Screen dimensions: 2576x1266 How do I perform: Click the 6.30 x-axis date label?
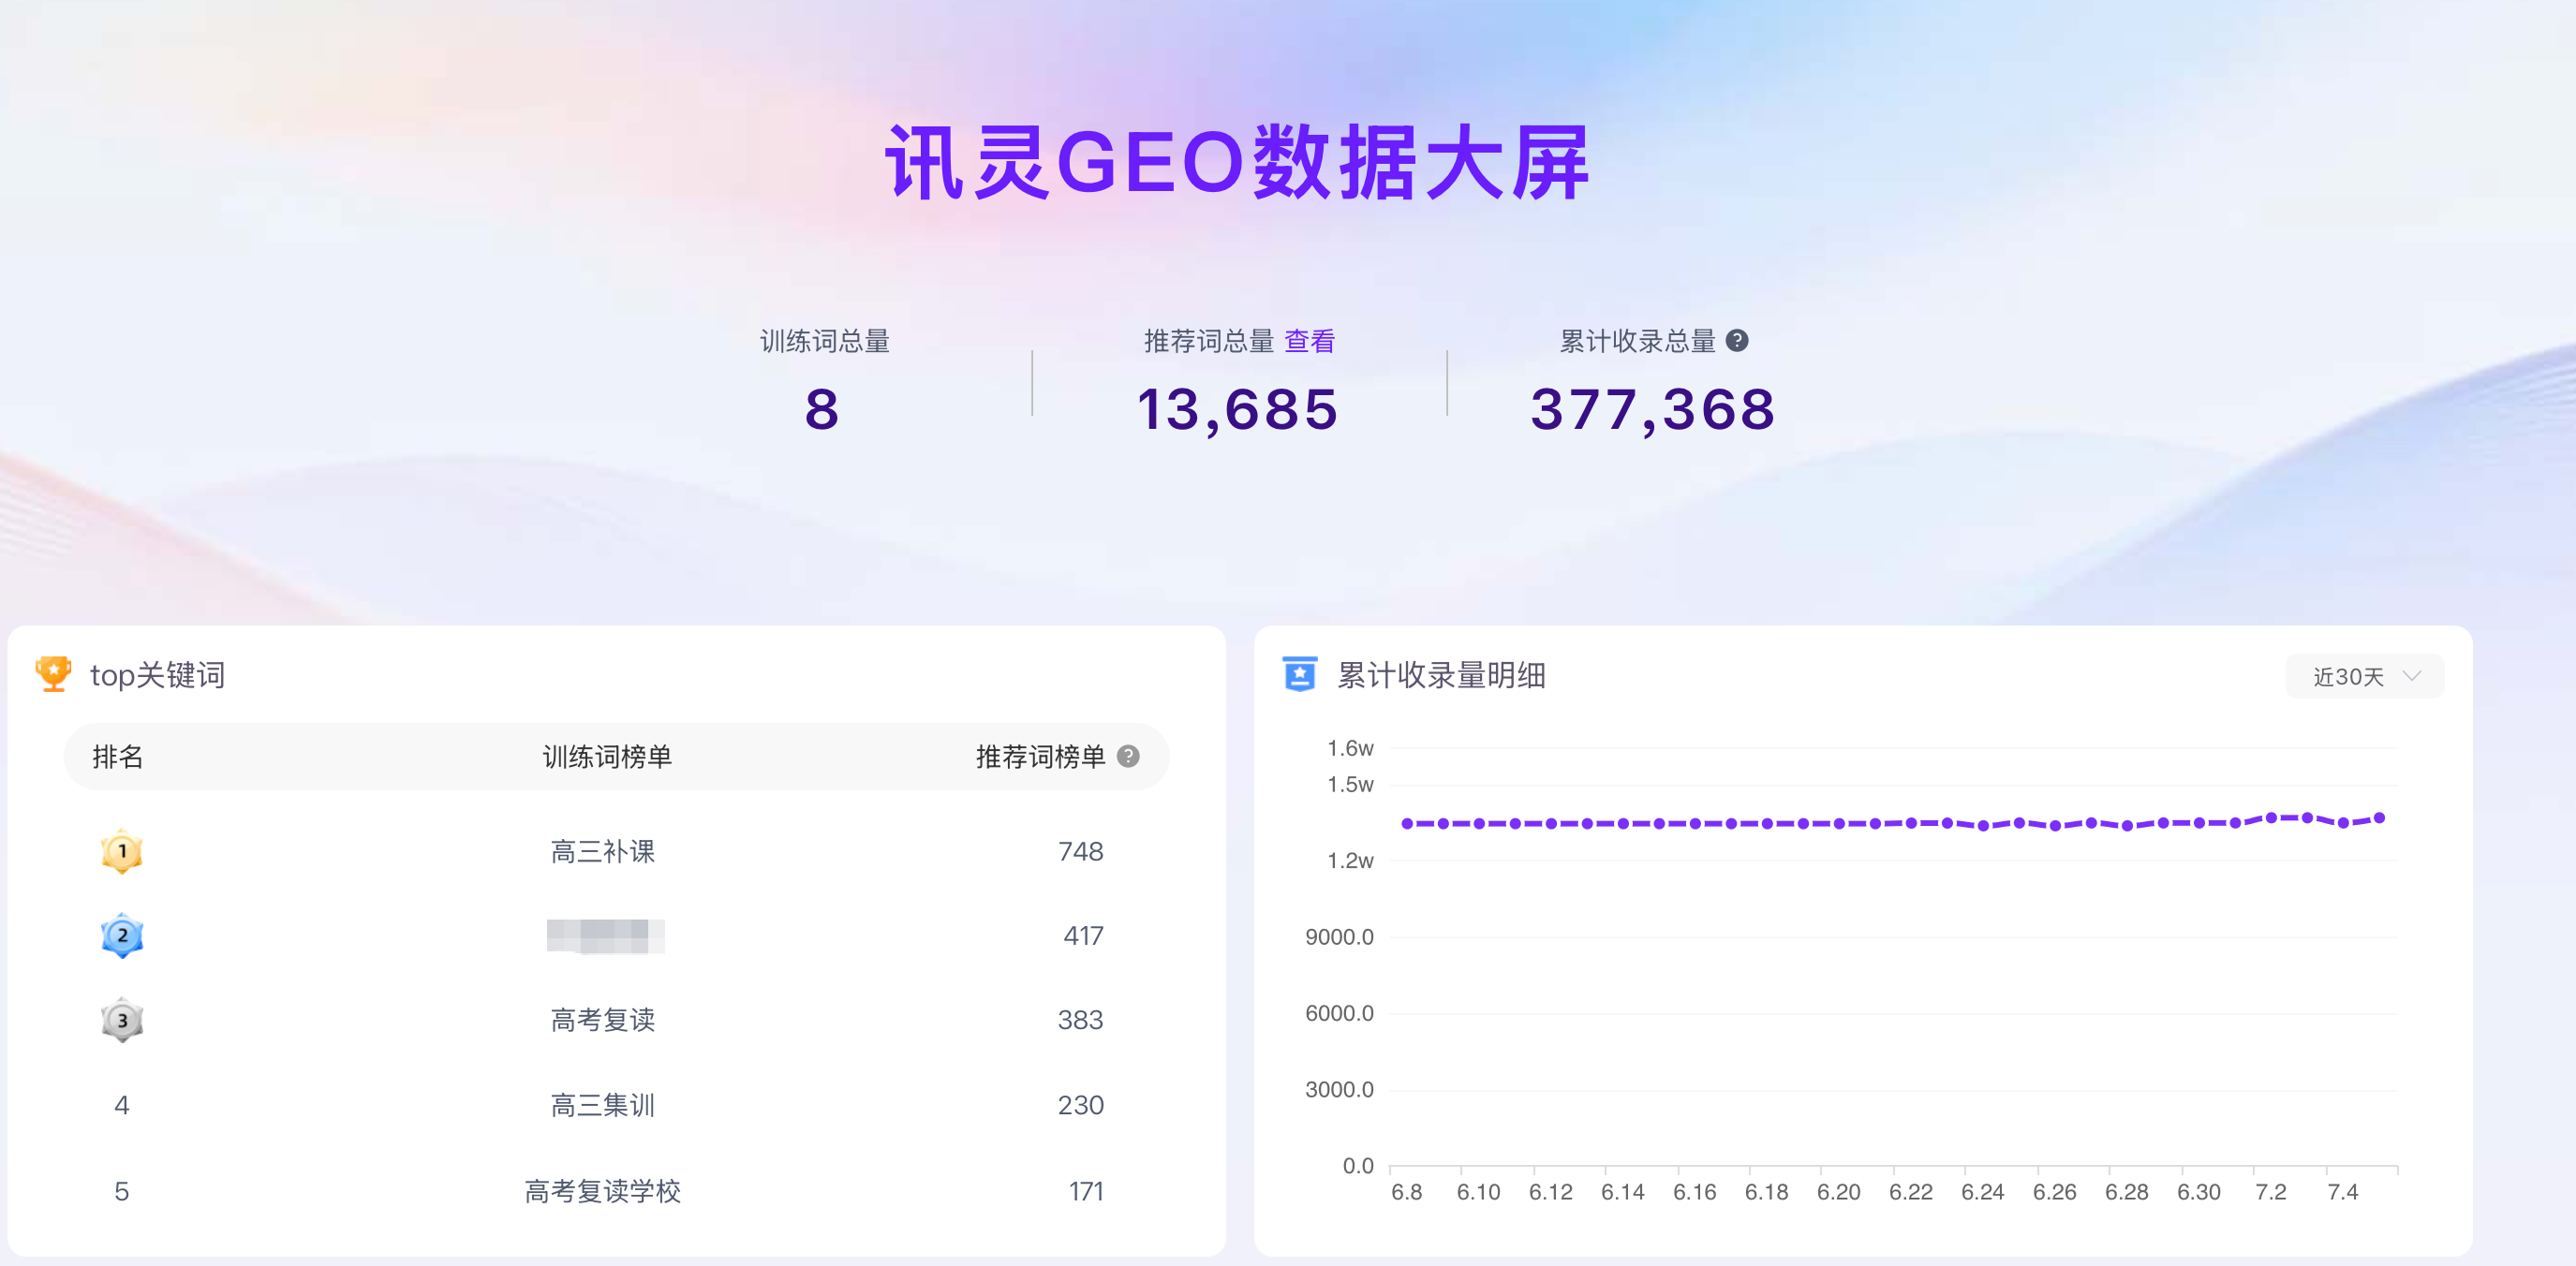tap(2199, 1192)
